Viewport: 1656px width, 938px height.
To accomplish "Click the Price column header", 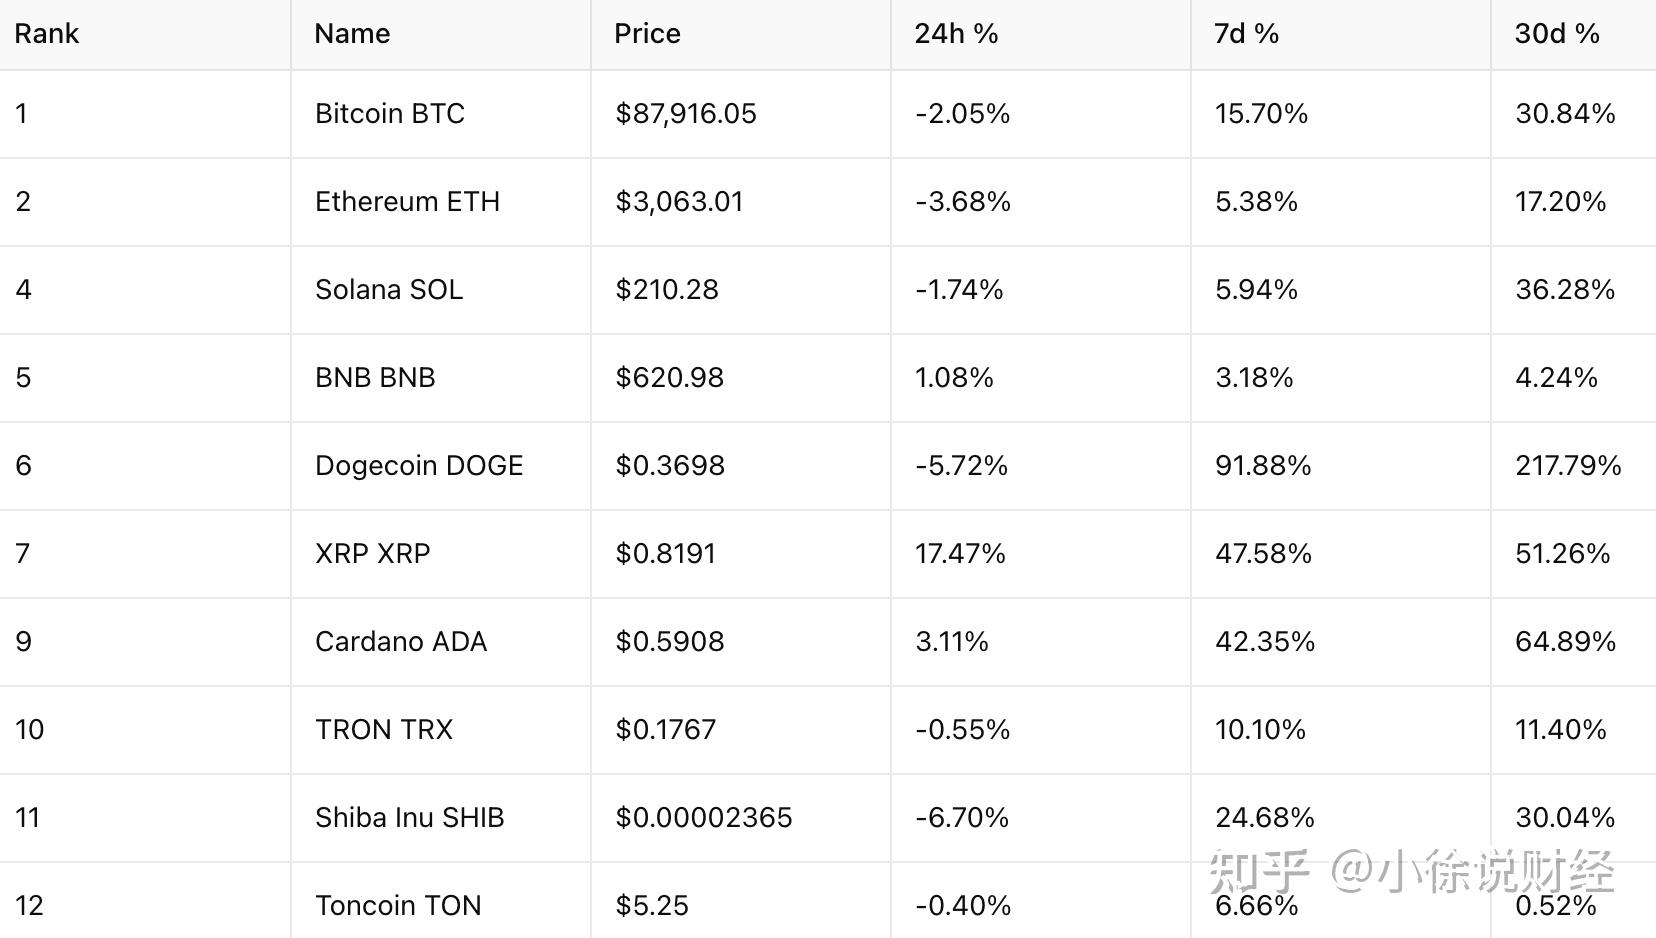I will click(647, 34).
